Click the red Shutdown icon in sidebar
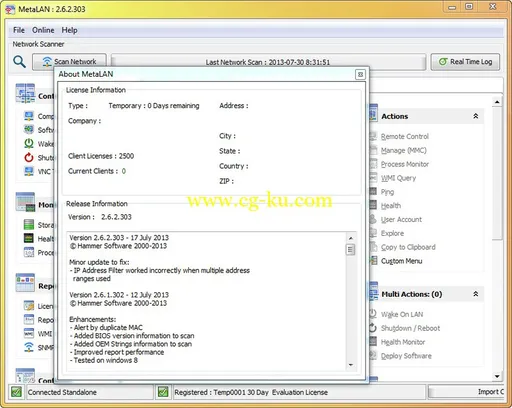This screenshot has width=512, height=408. 29,157
